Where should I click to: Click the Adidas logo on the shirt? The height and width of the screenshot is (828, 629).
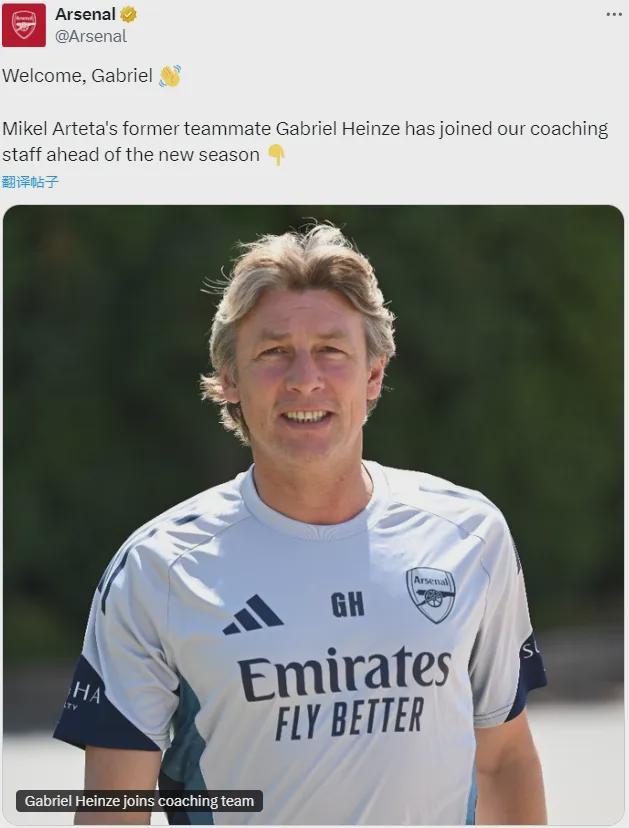tap(252, 615)
